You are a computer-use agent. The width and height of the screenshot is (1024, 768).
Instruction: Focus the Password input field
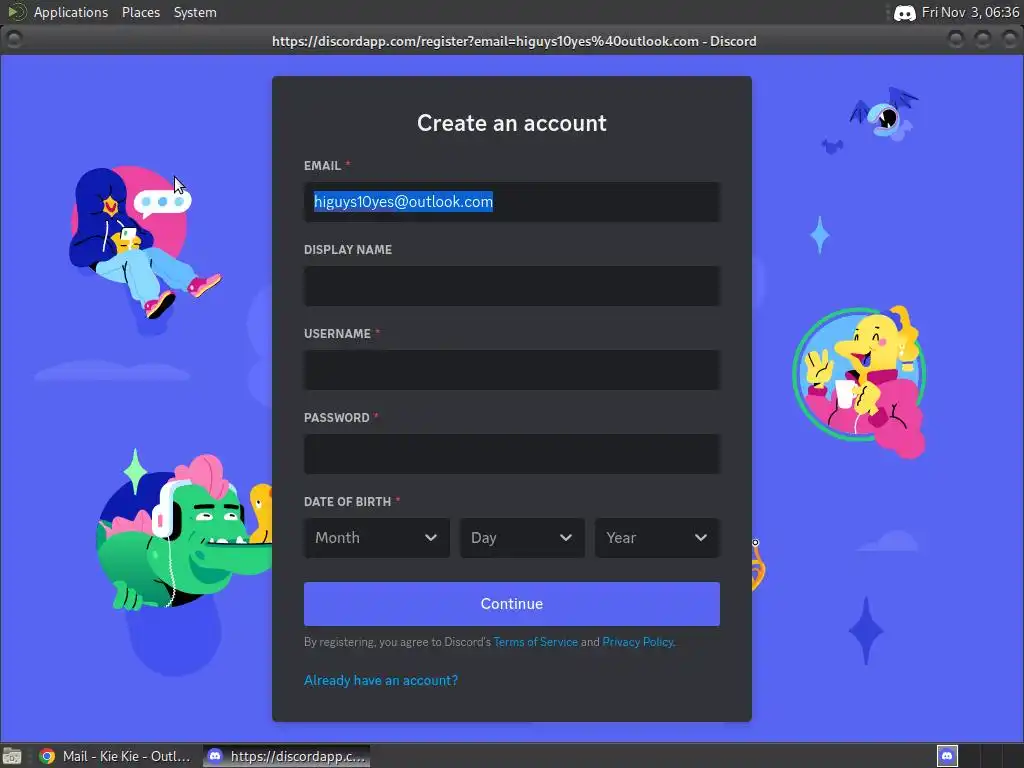point(512,454)
